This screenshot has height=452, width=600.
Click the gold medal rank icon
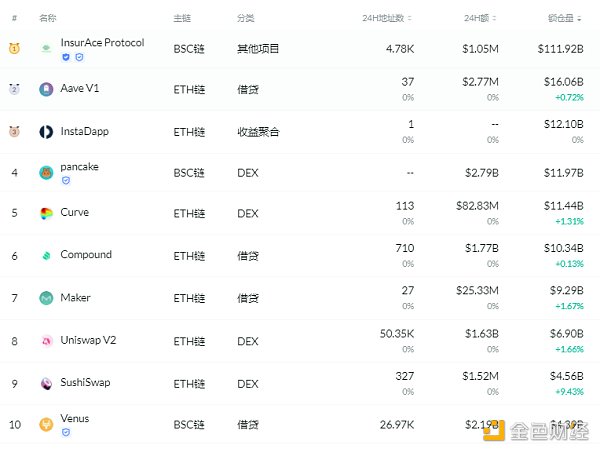pyautogui.click(x=14, y=48)
